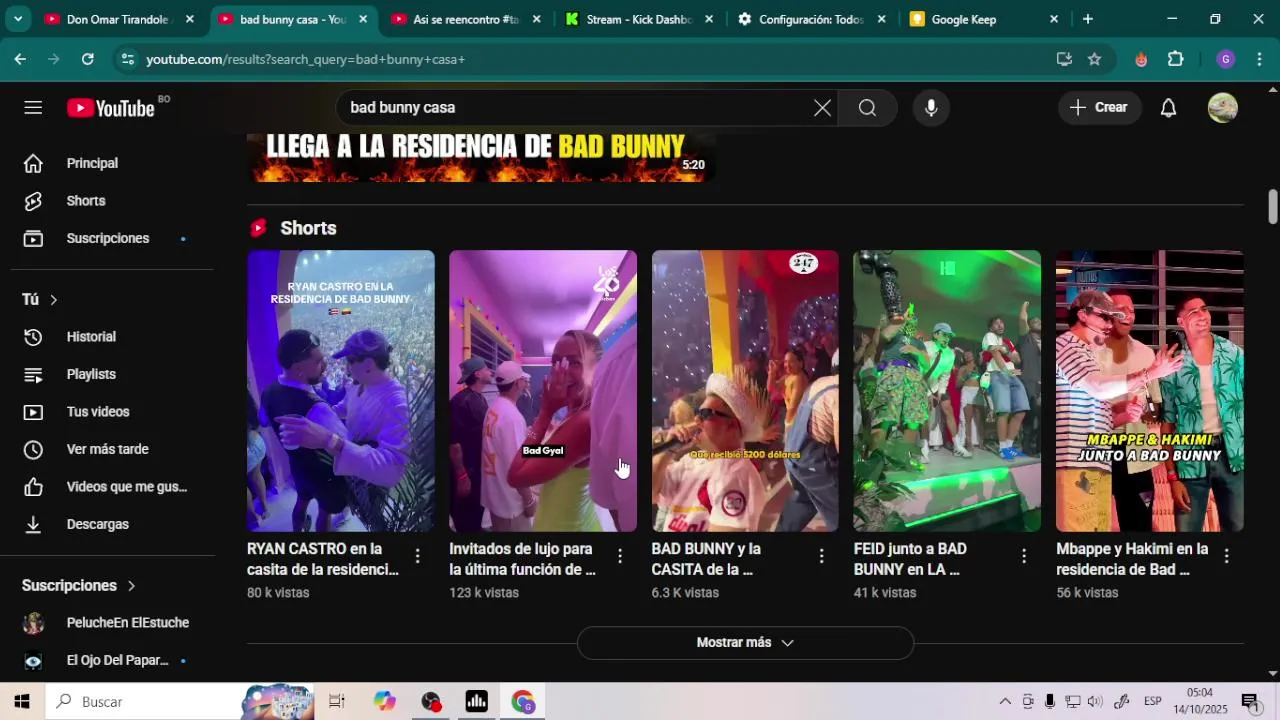Open options for Mbappe y Hakimi short
The image size is (1280, 720).
click(x=1226, y=556)
